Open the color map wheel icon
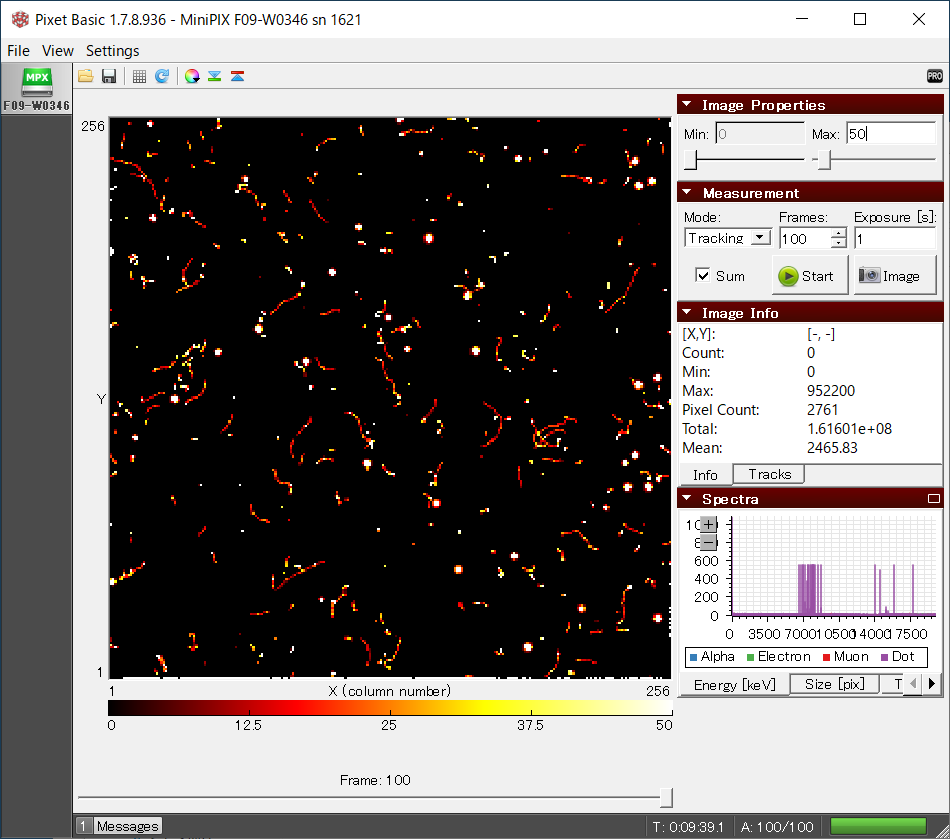The image size is (950, 839). click(192, 76)
